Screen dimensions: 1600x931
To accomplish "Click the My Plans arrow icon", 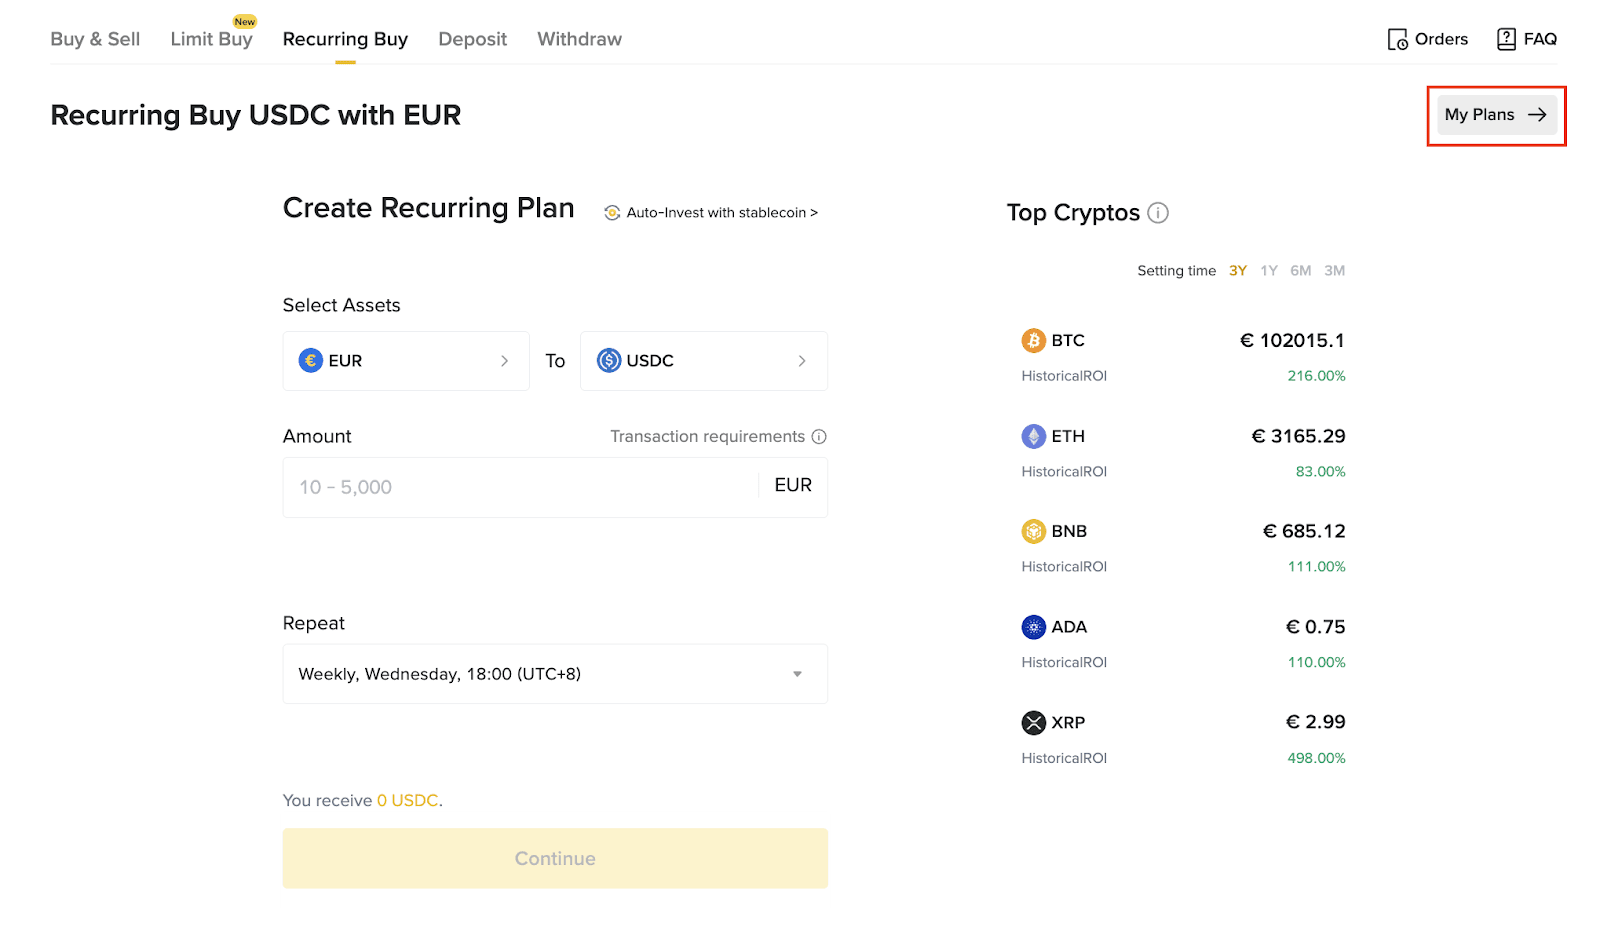I will tap(1537, 115).
